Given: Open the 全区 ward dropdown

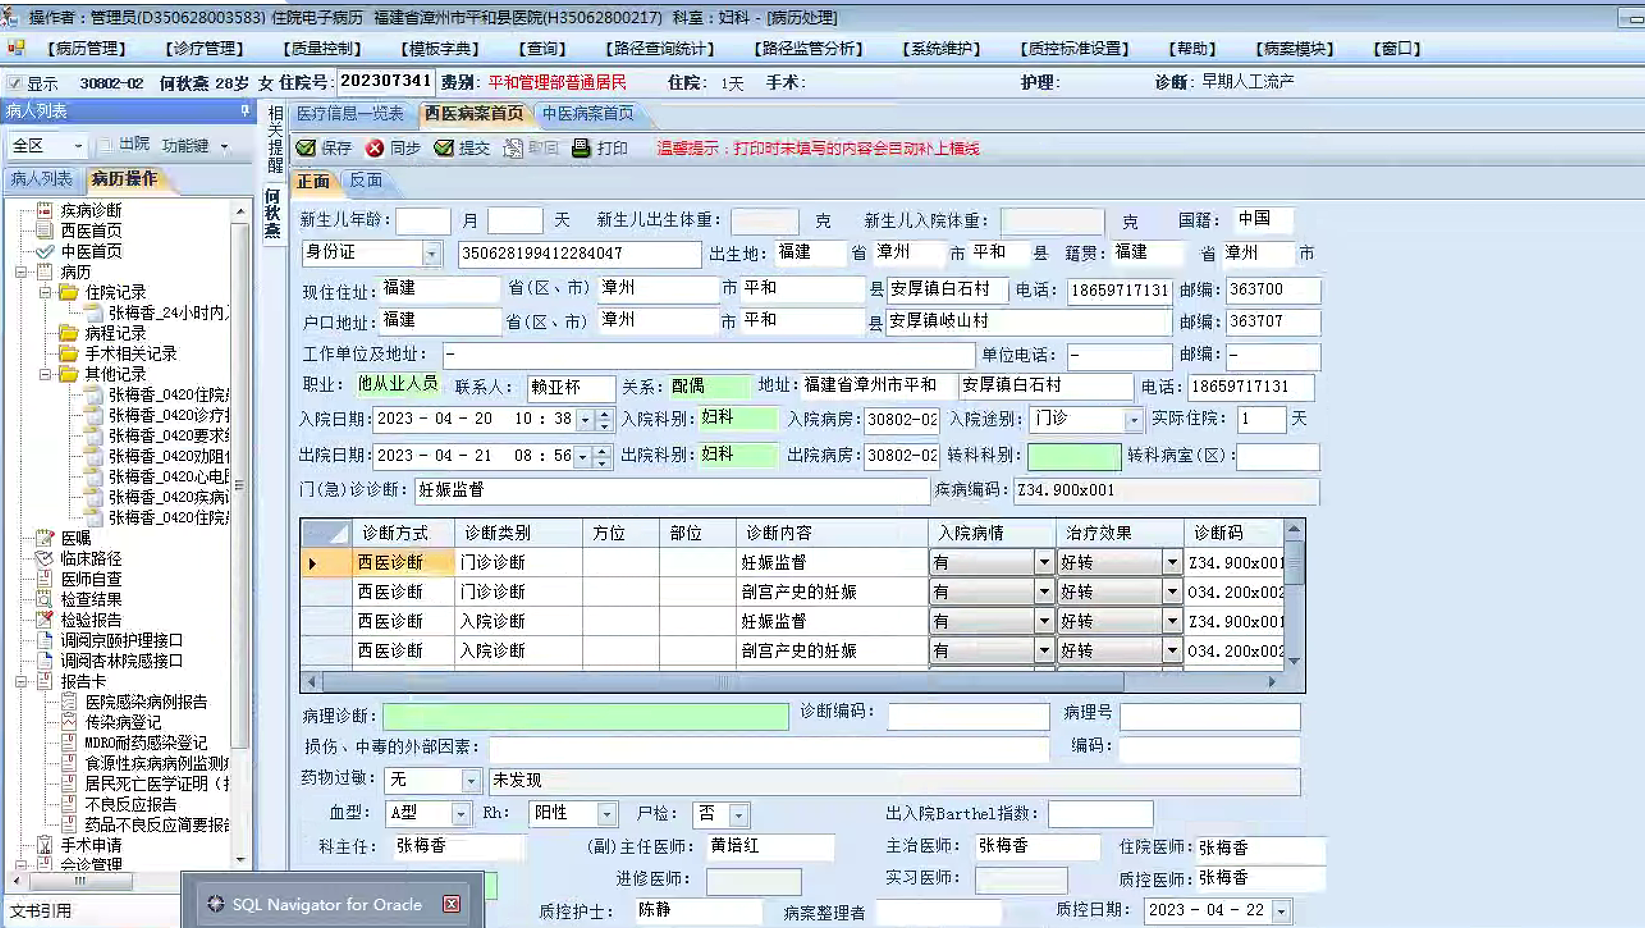Looking at the screenshot, I should (78, 146).
